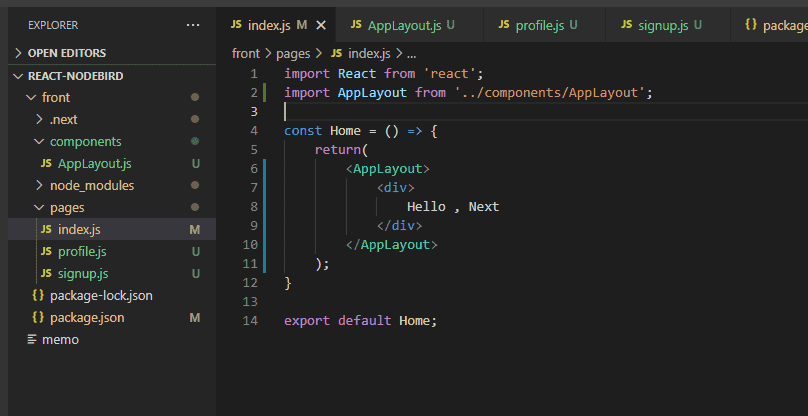
Task: Click the lines icon beside memo
Action: coord(32,340)
